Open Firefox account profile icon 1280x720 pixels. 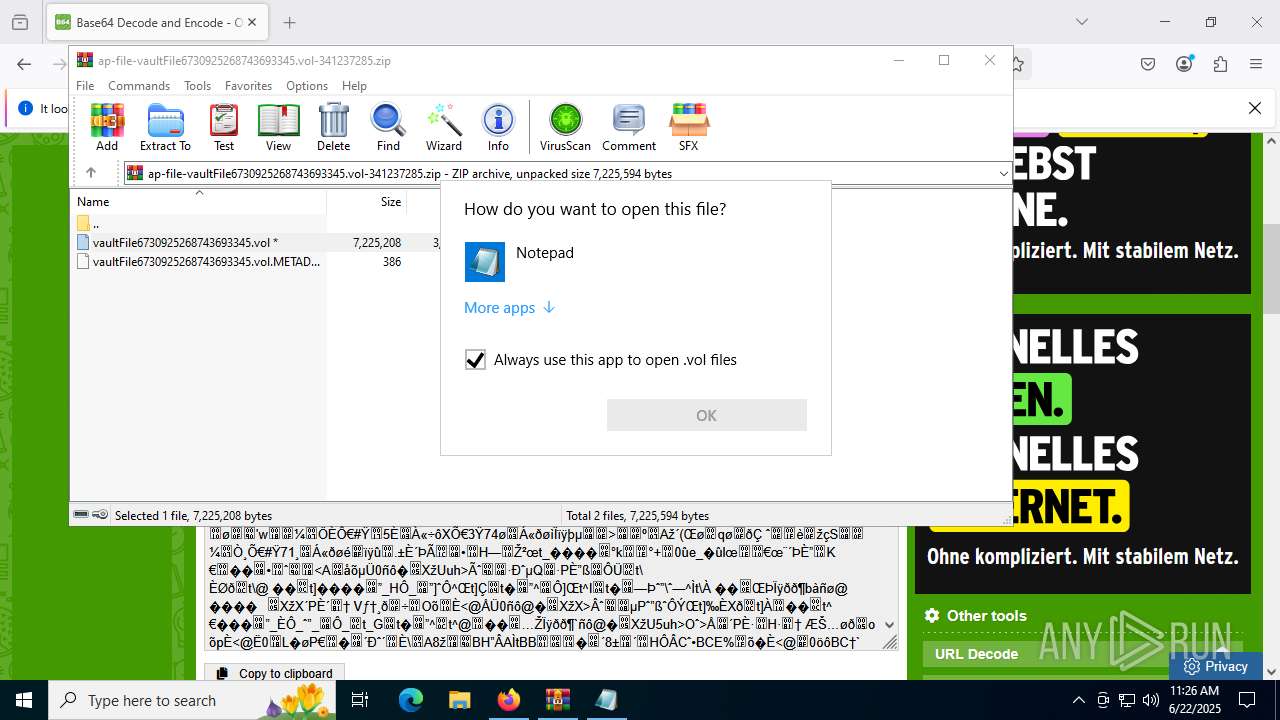(1185, 64)
